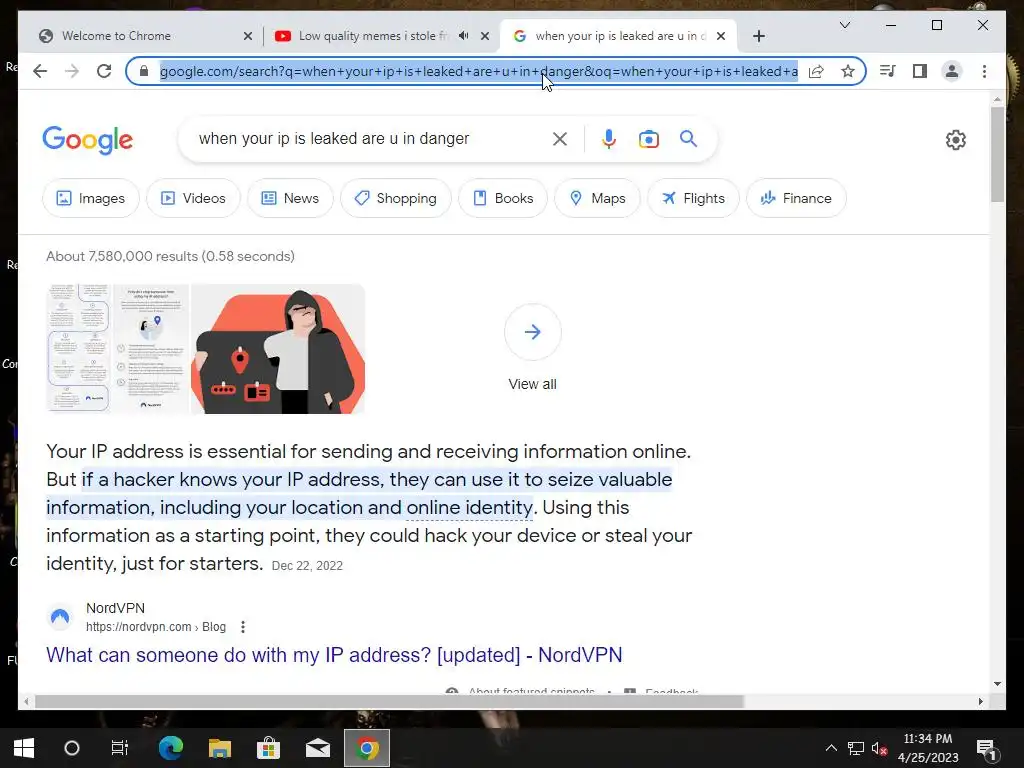Click the forward navigation arrow
The height and width of the screenshot is (768, 1024).
[72, 71]
